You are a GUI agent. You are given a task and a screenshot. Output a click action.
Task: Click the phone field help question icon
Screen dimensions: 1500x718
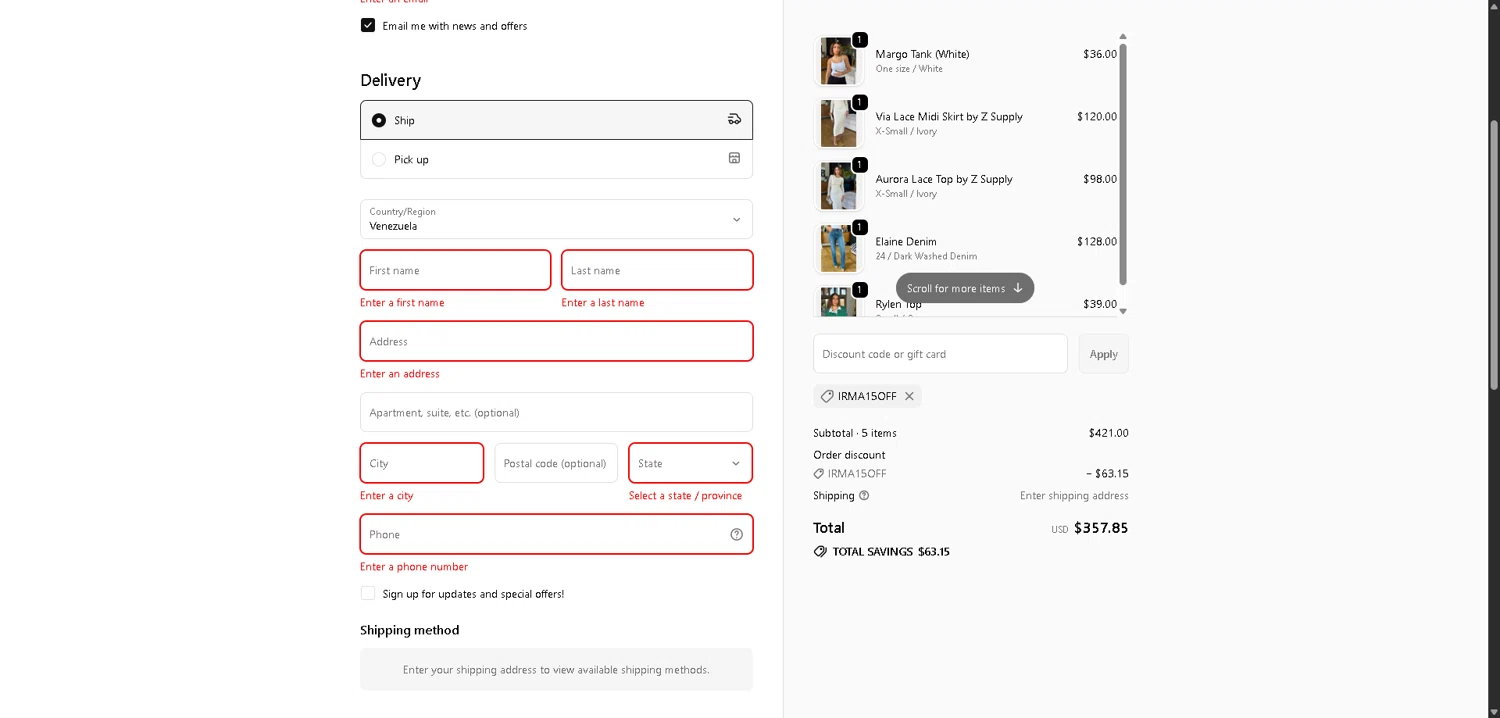pyautogui.click(x=737, y=534)
